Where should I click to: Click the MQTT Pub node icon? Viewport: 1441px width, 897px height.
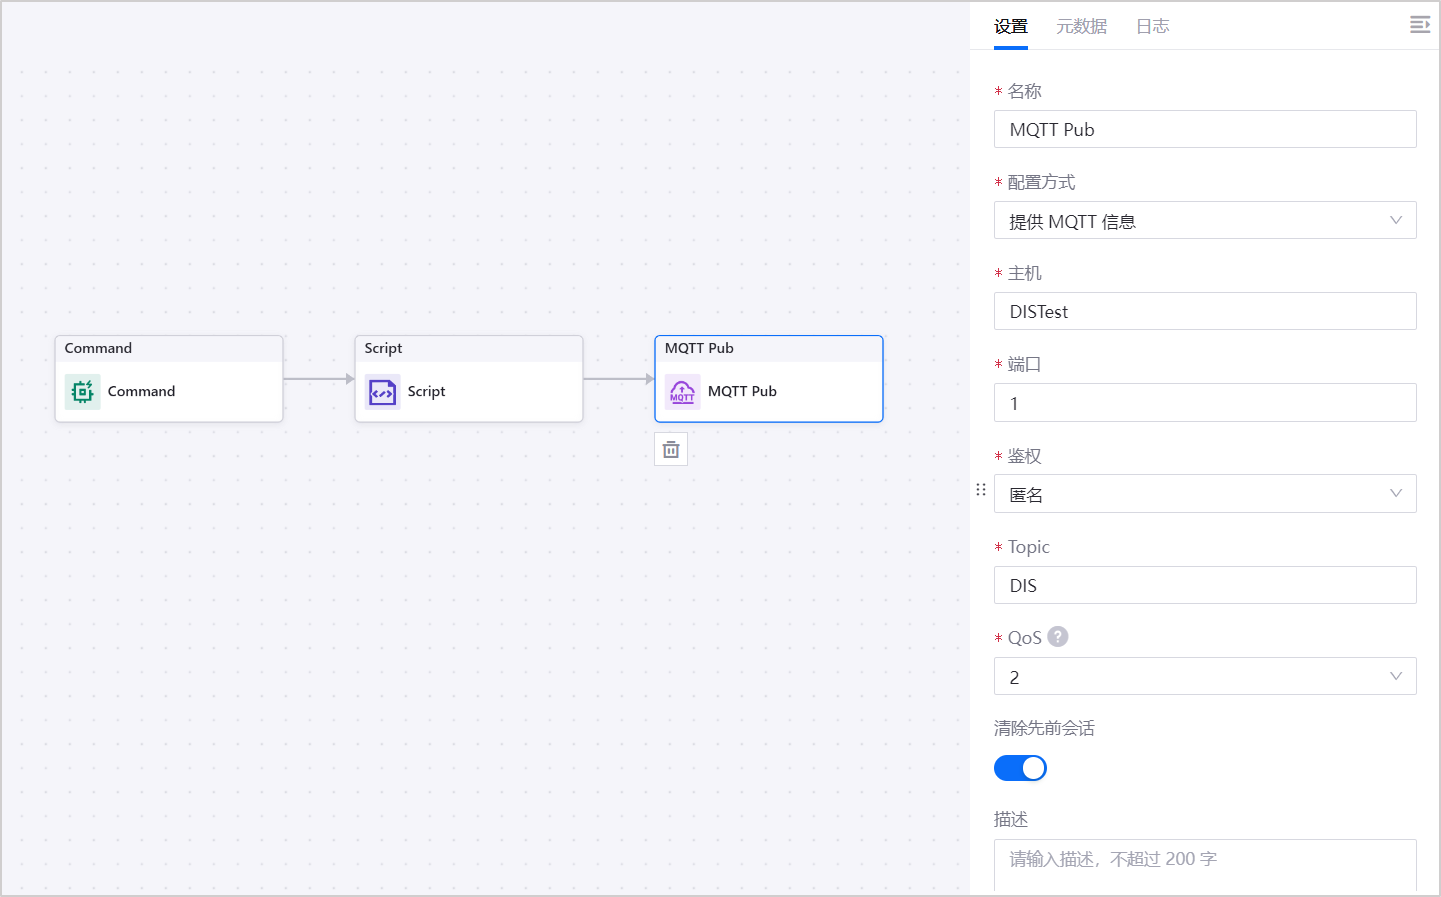pos(682,392)
